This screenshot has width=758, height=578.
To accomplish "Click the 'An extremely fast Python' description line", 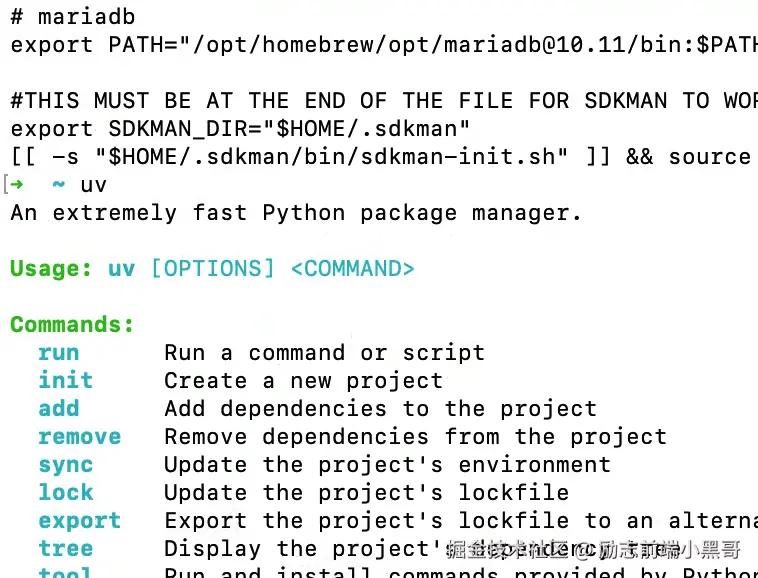I will [x=295, y=213].
